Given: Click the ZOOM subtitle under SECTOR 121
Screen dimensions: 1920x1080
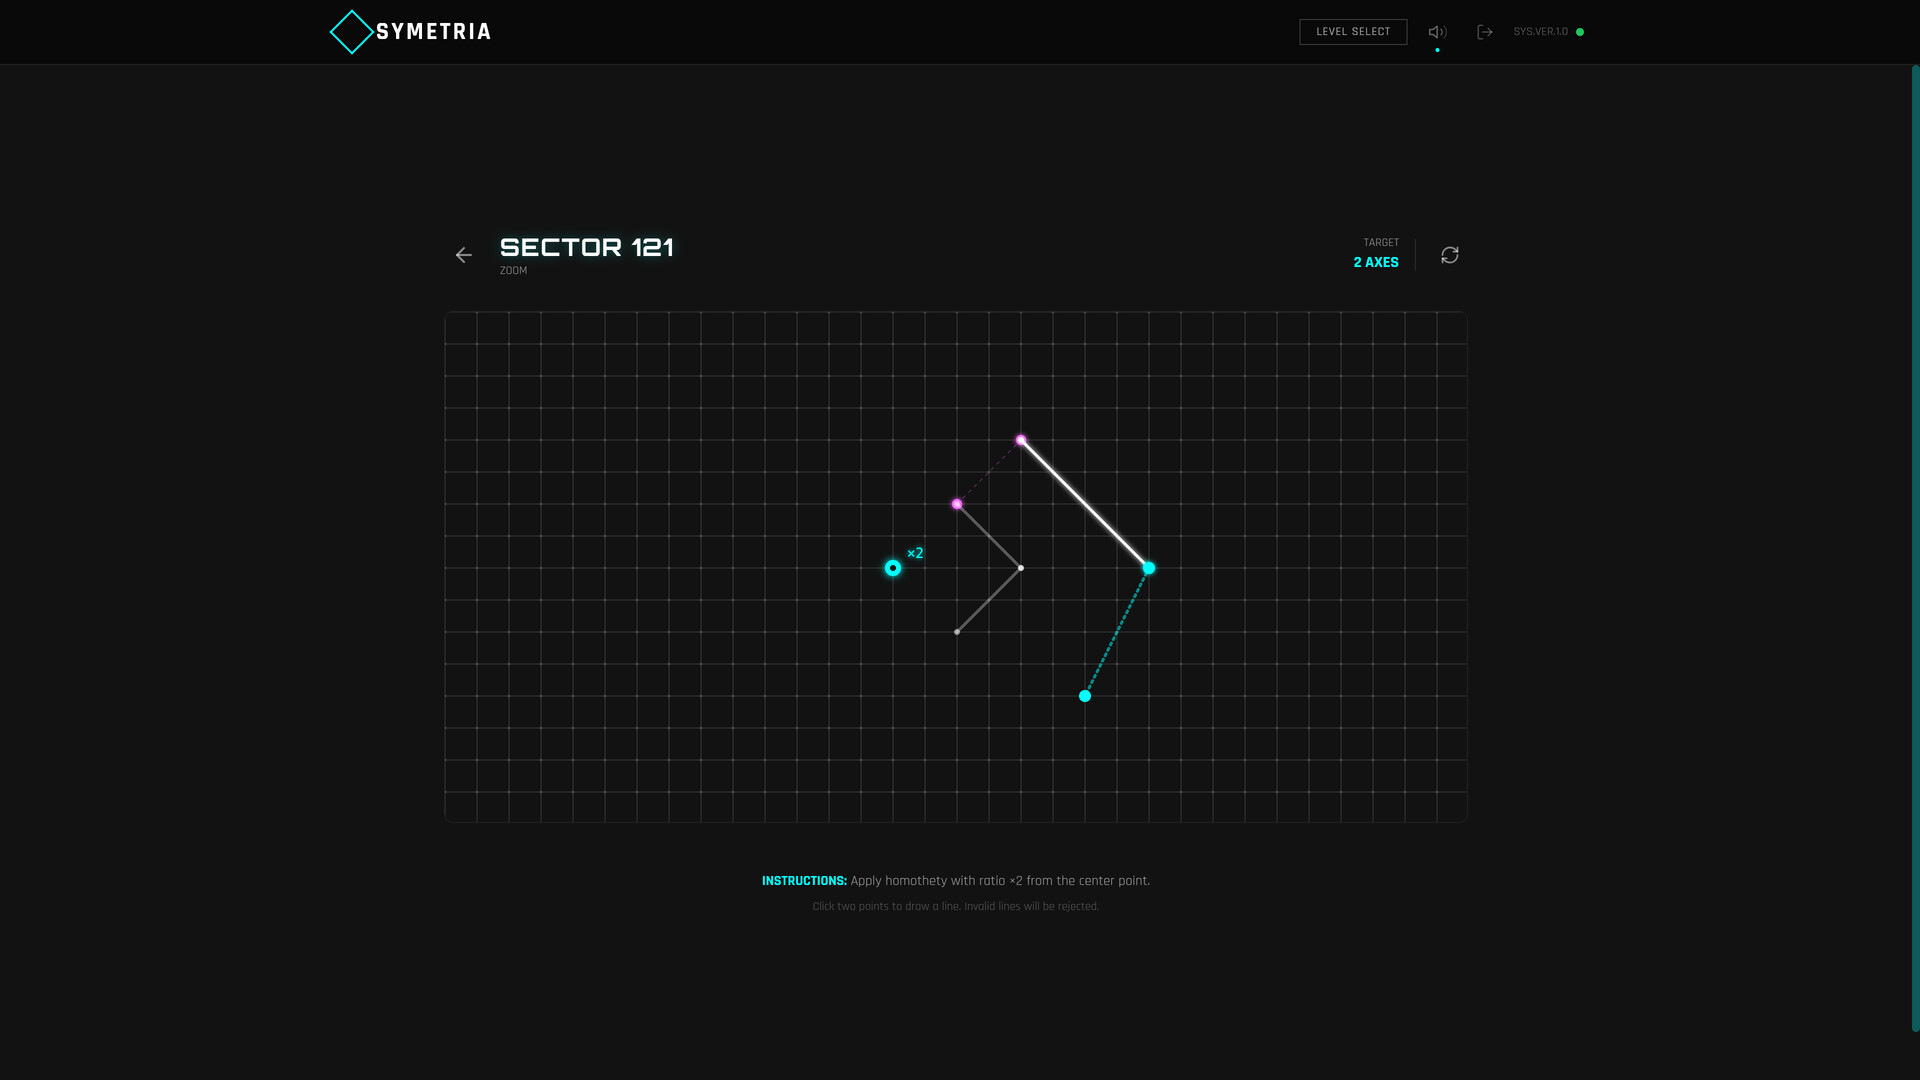Looking at the screenshot, I should point(513,270).
